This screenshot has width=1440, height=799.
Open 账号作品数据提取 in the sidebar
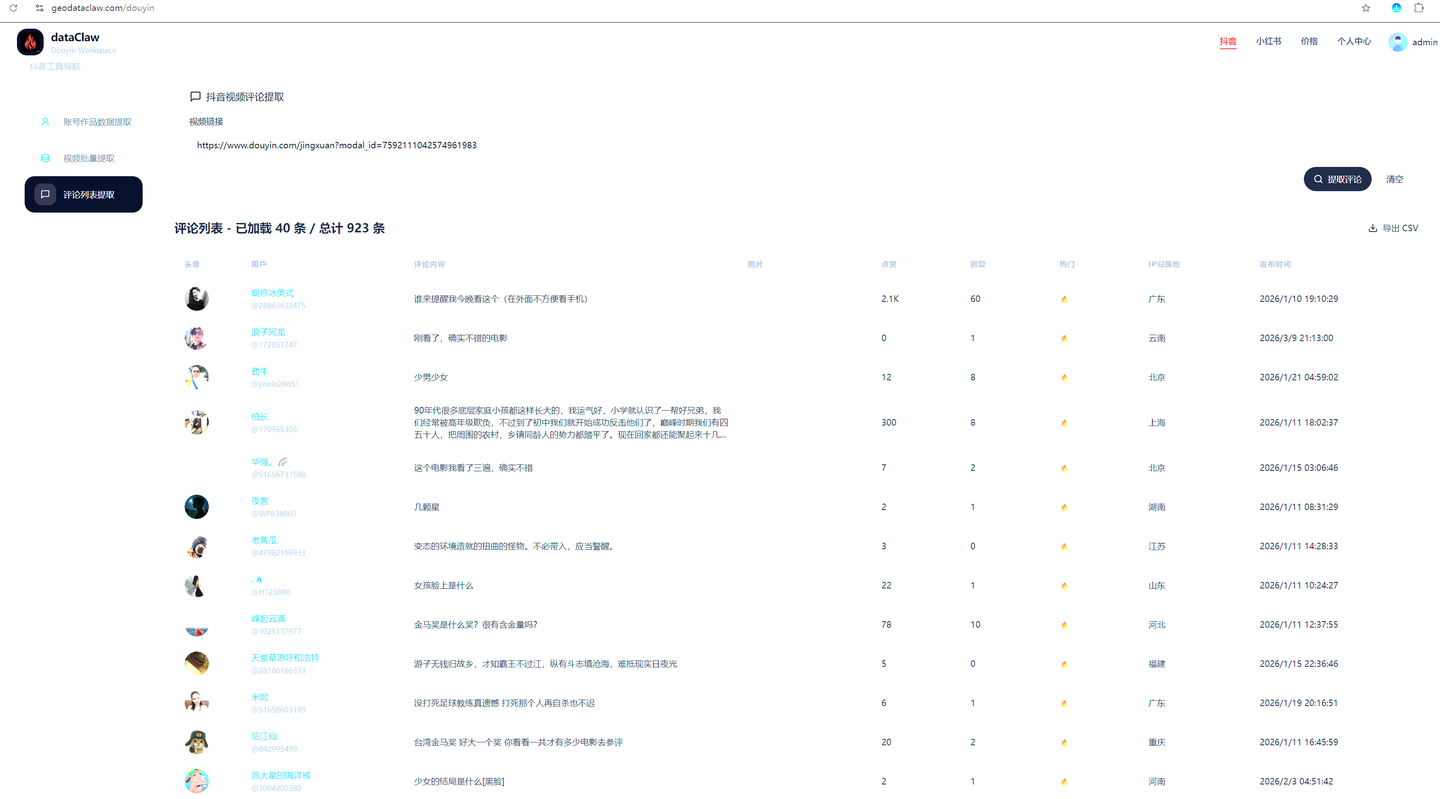[84, 122]
